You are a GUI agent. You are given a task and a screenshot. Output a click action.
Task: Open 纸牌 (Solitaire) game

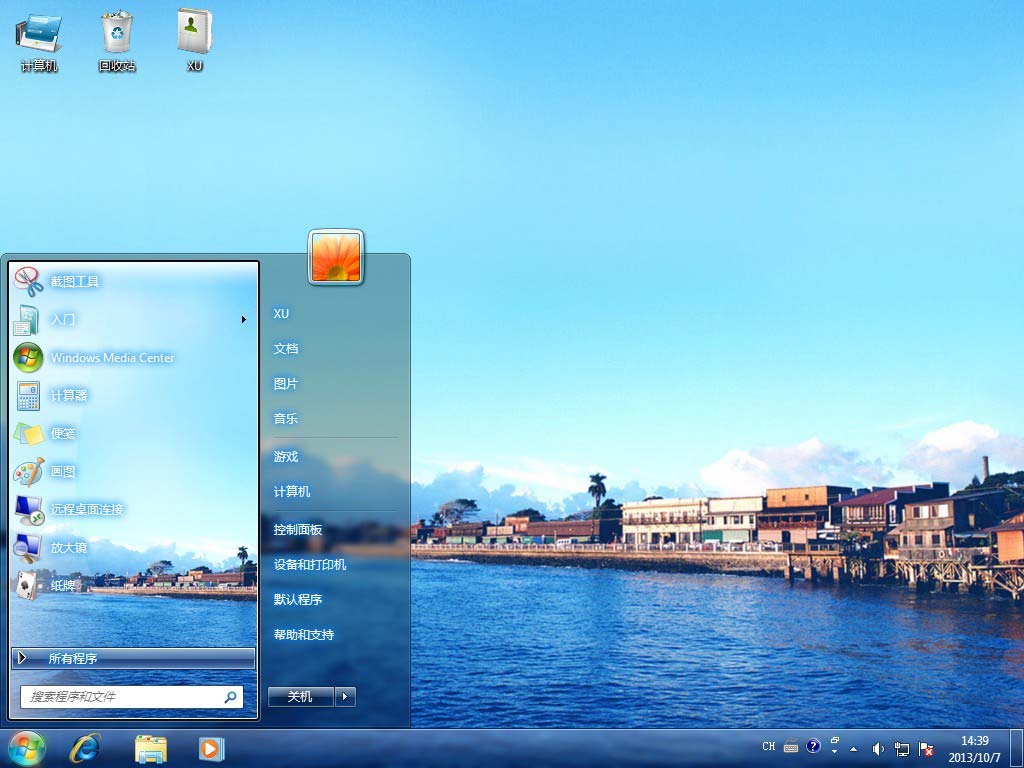tap(63, 586)
